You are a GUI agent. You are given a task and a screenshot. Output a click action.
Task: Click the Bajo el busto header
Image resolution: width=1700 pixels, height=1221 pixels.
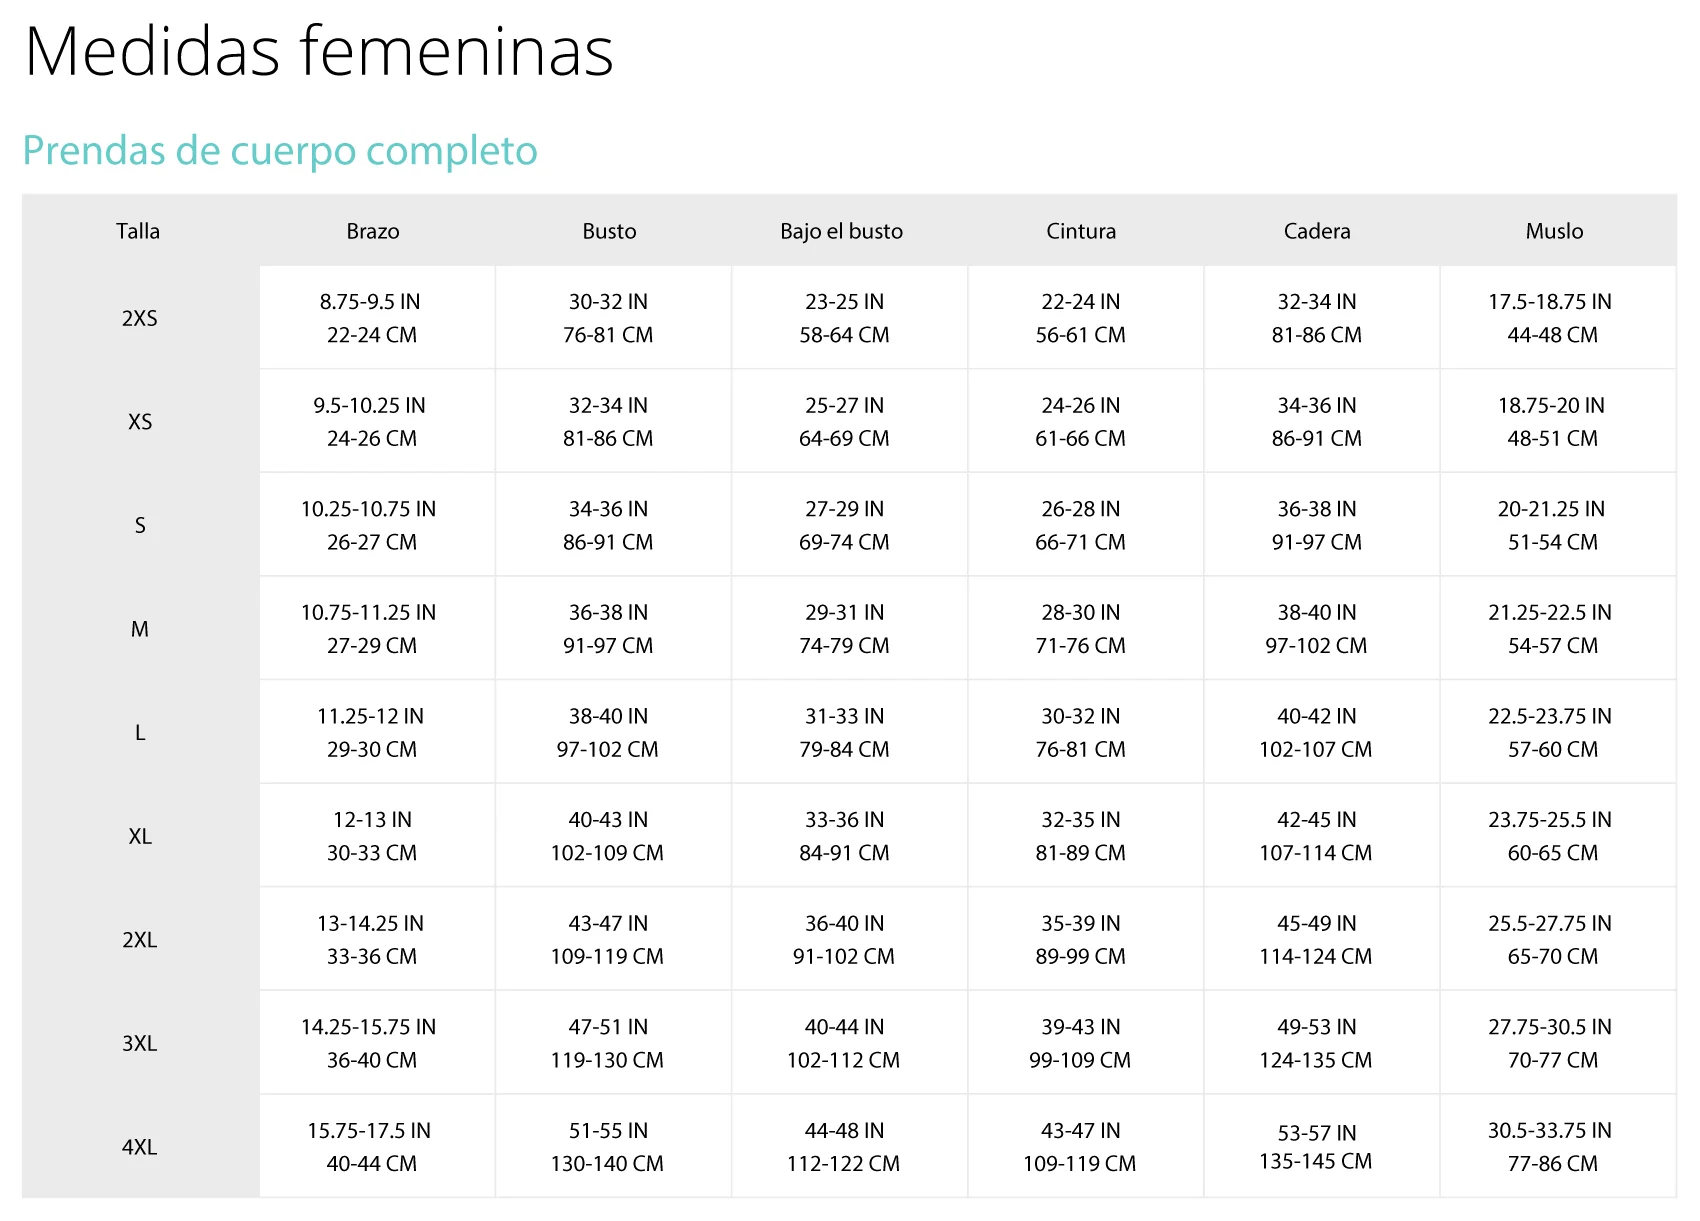(x=841, y=231)
